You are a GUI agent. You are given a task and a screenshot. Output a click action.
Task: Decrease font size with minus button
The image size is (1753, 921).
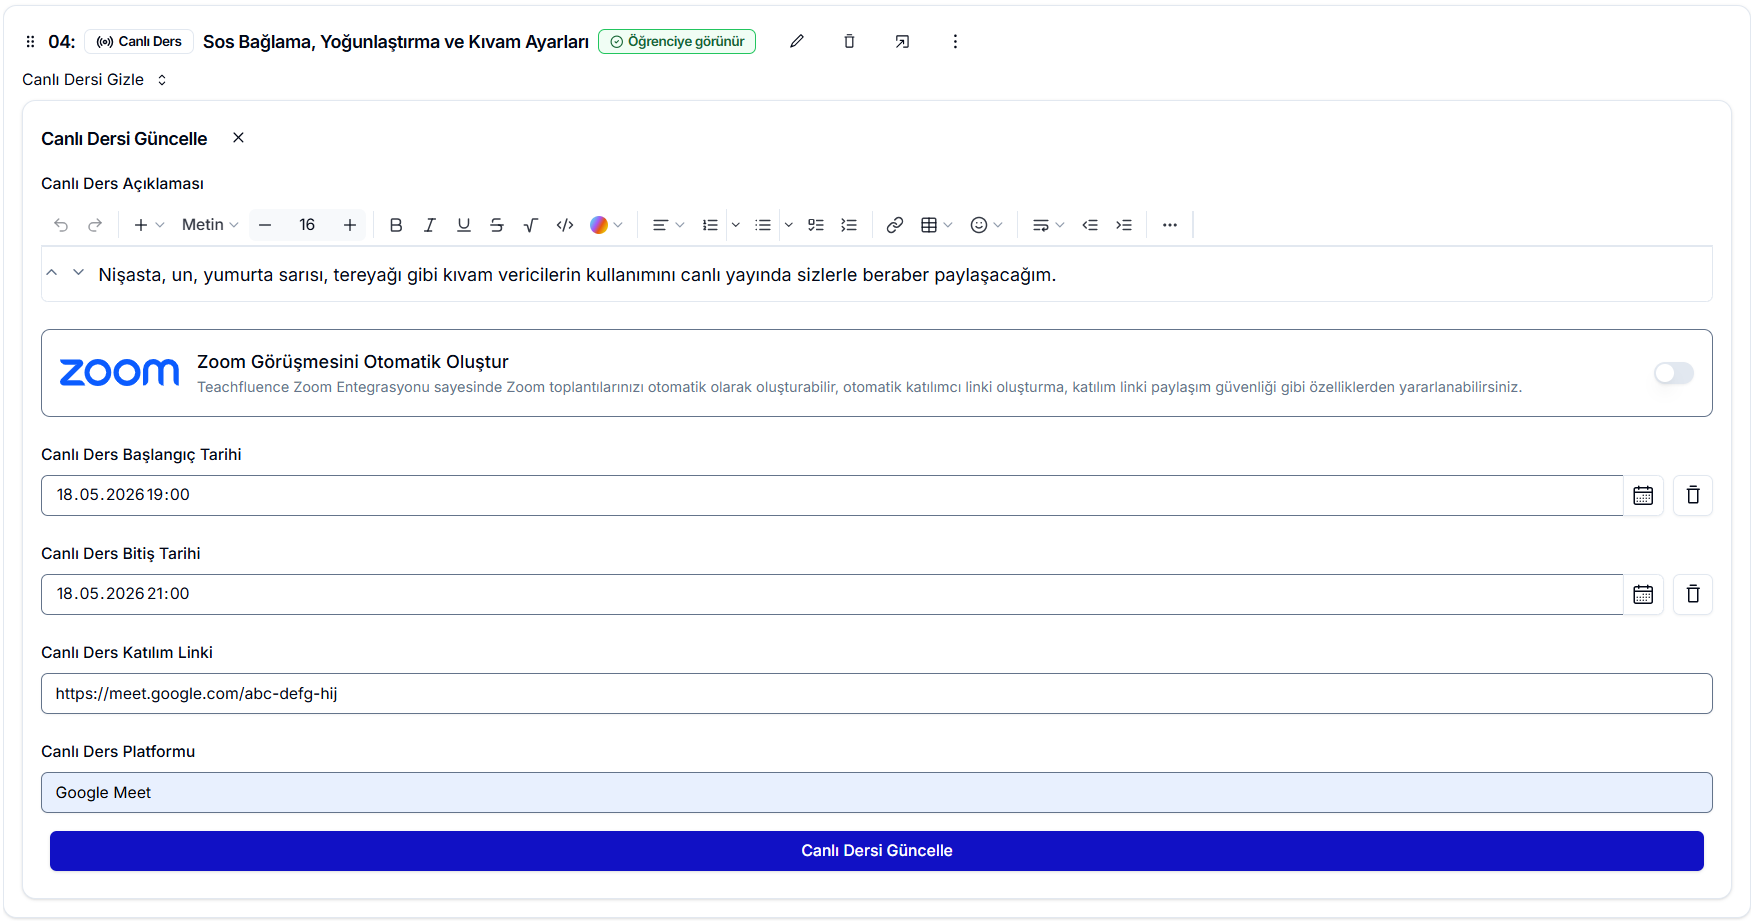(265, 225)
